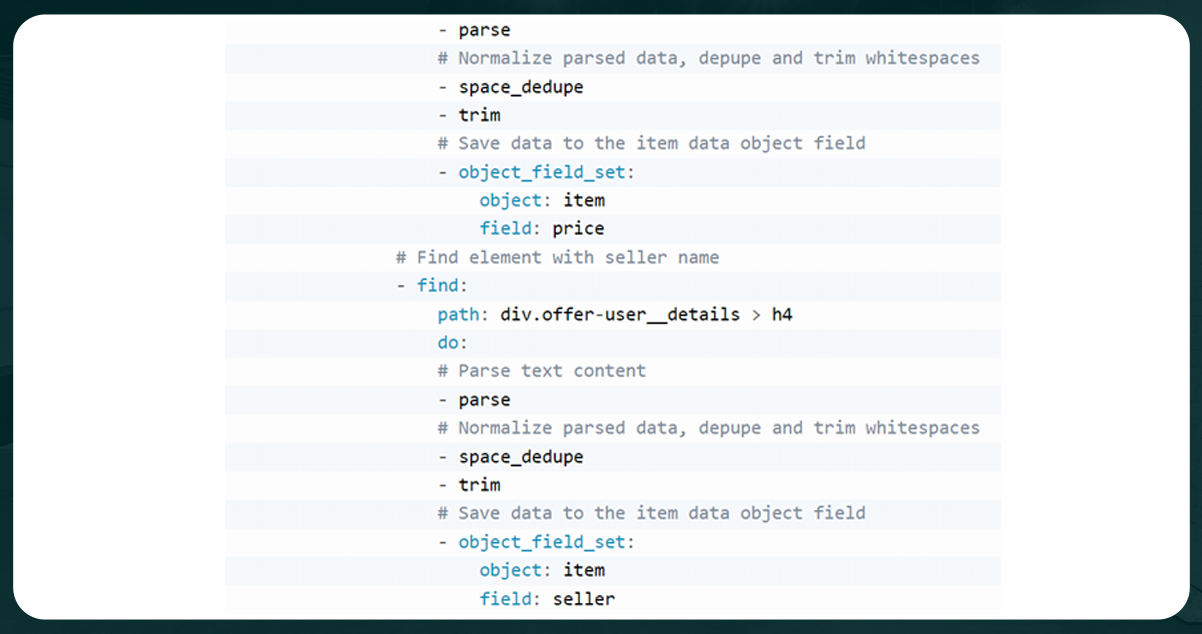Click the find: keyword
The width and height of the screenshot is (1202, 634).
pyautogui.click(x=438, y=285)
